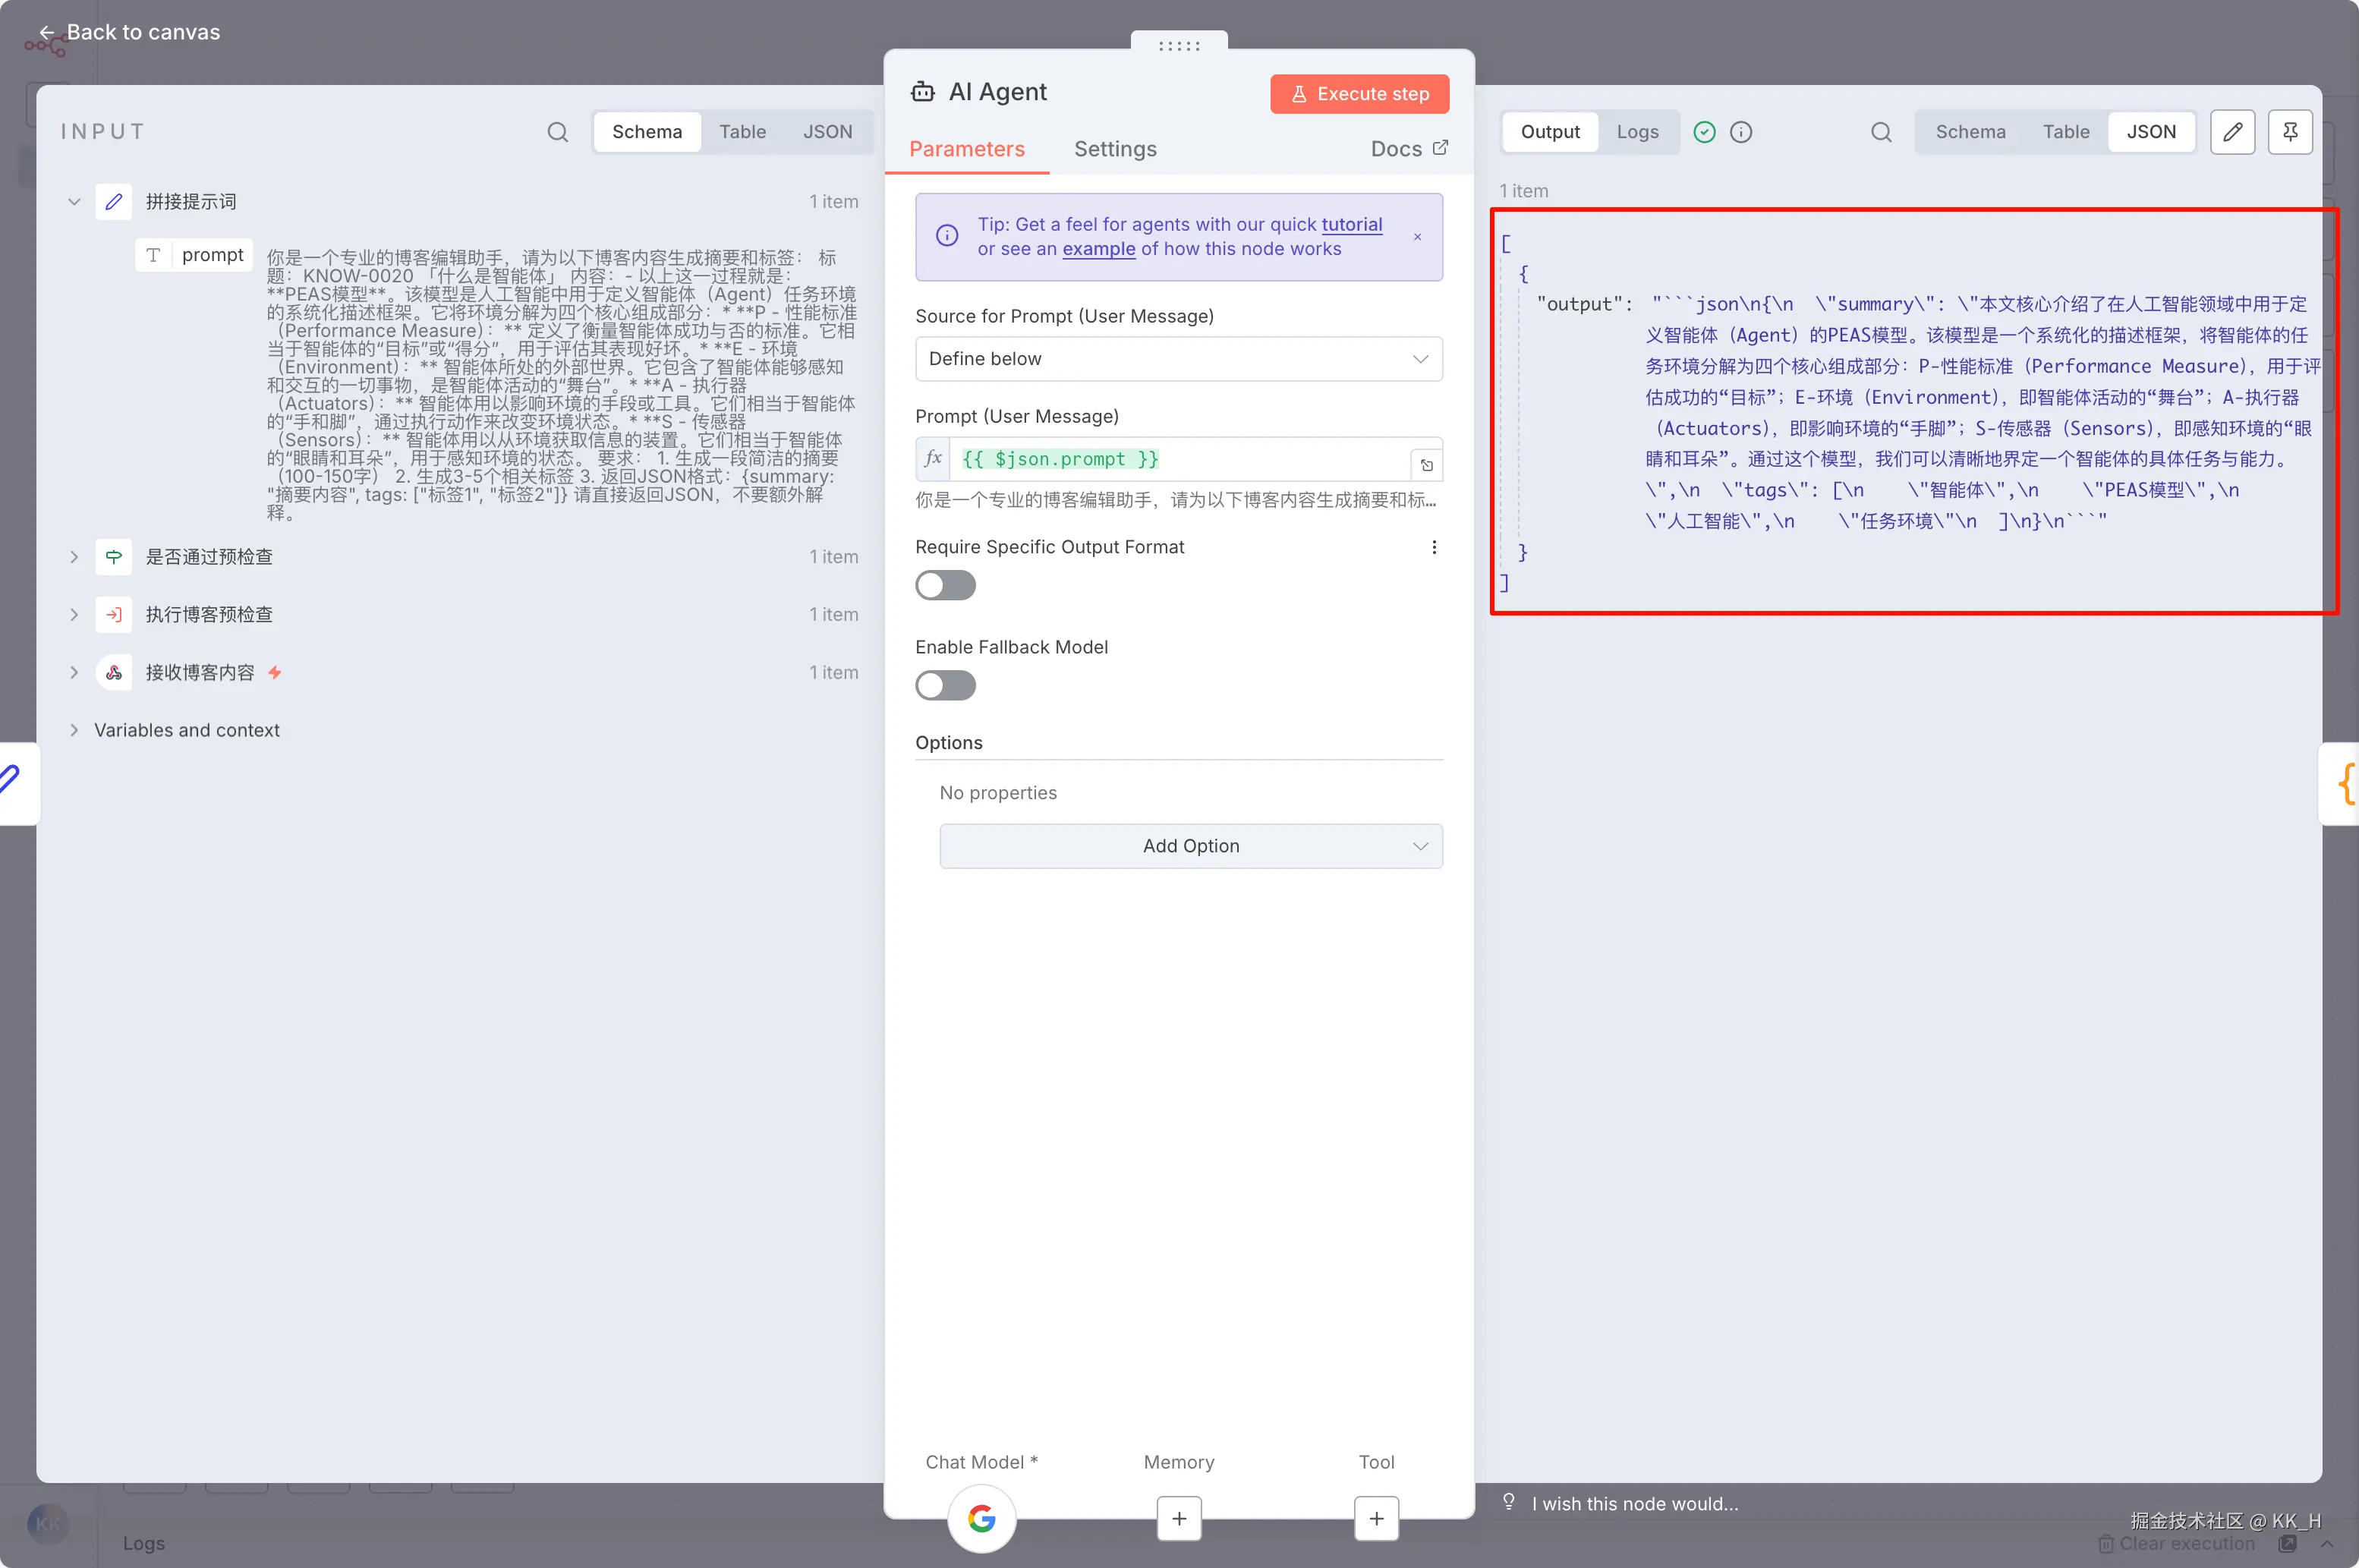The width and height of the screenshot is (2359, 1568).
Task: Expand Variables and context section
Action: pyautogui.click(x=74, y=730)
